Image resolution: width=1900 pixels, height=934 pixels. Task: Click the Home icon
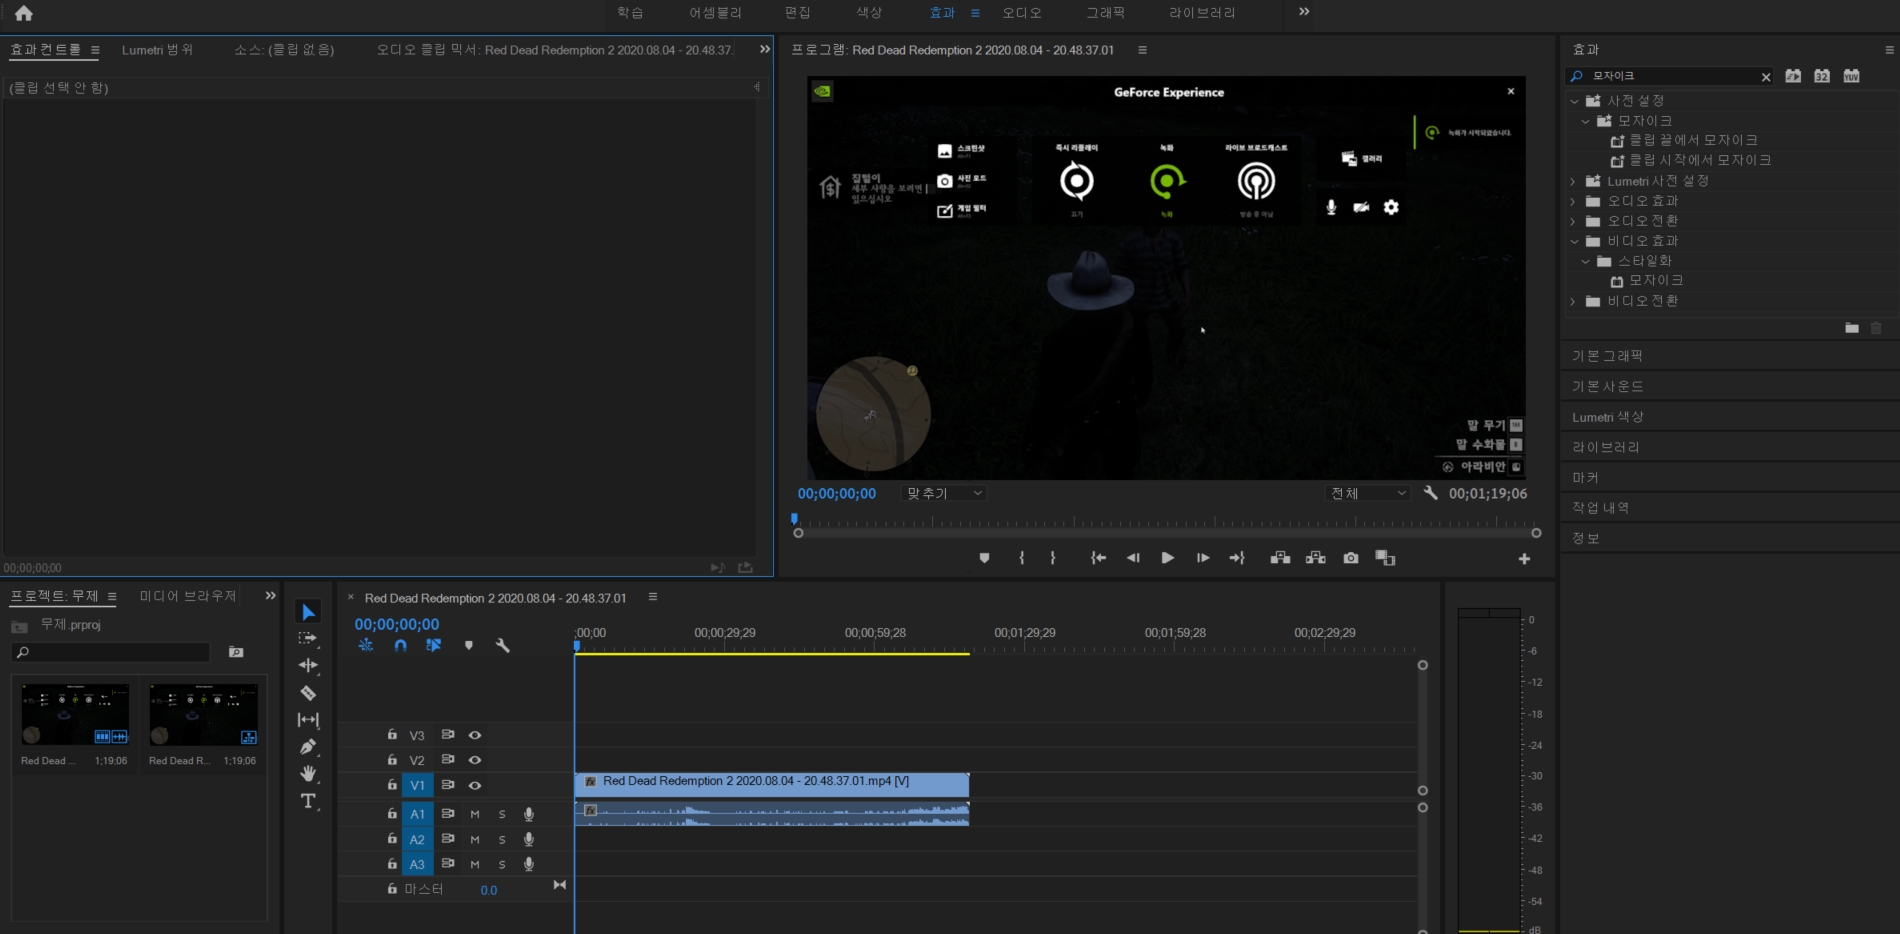tap(24, 13)
